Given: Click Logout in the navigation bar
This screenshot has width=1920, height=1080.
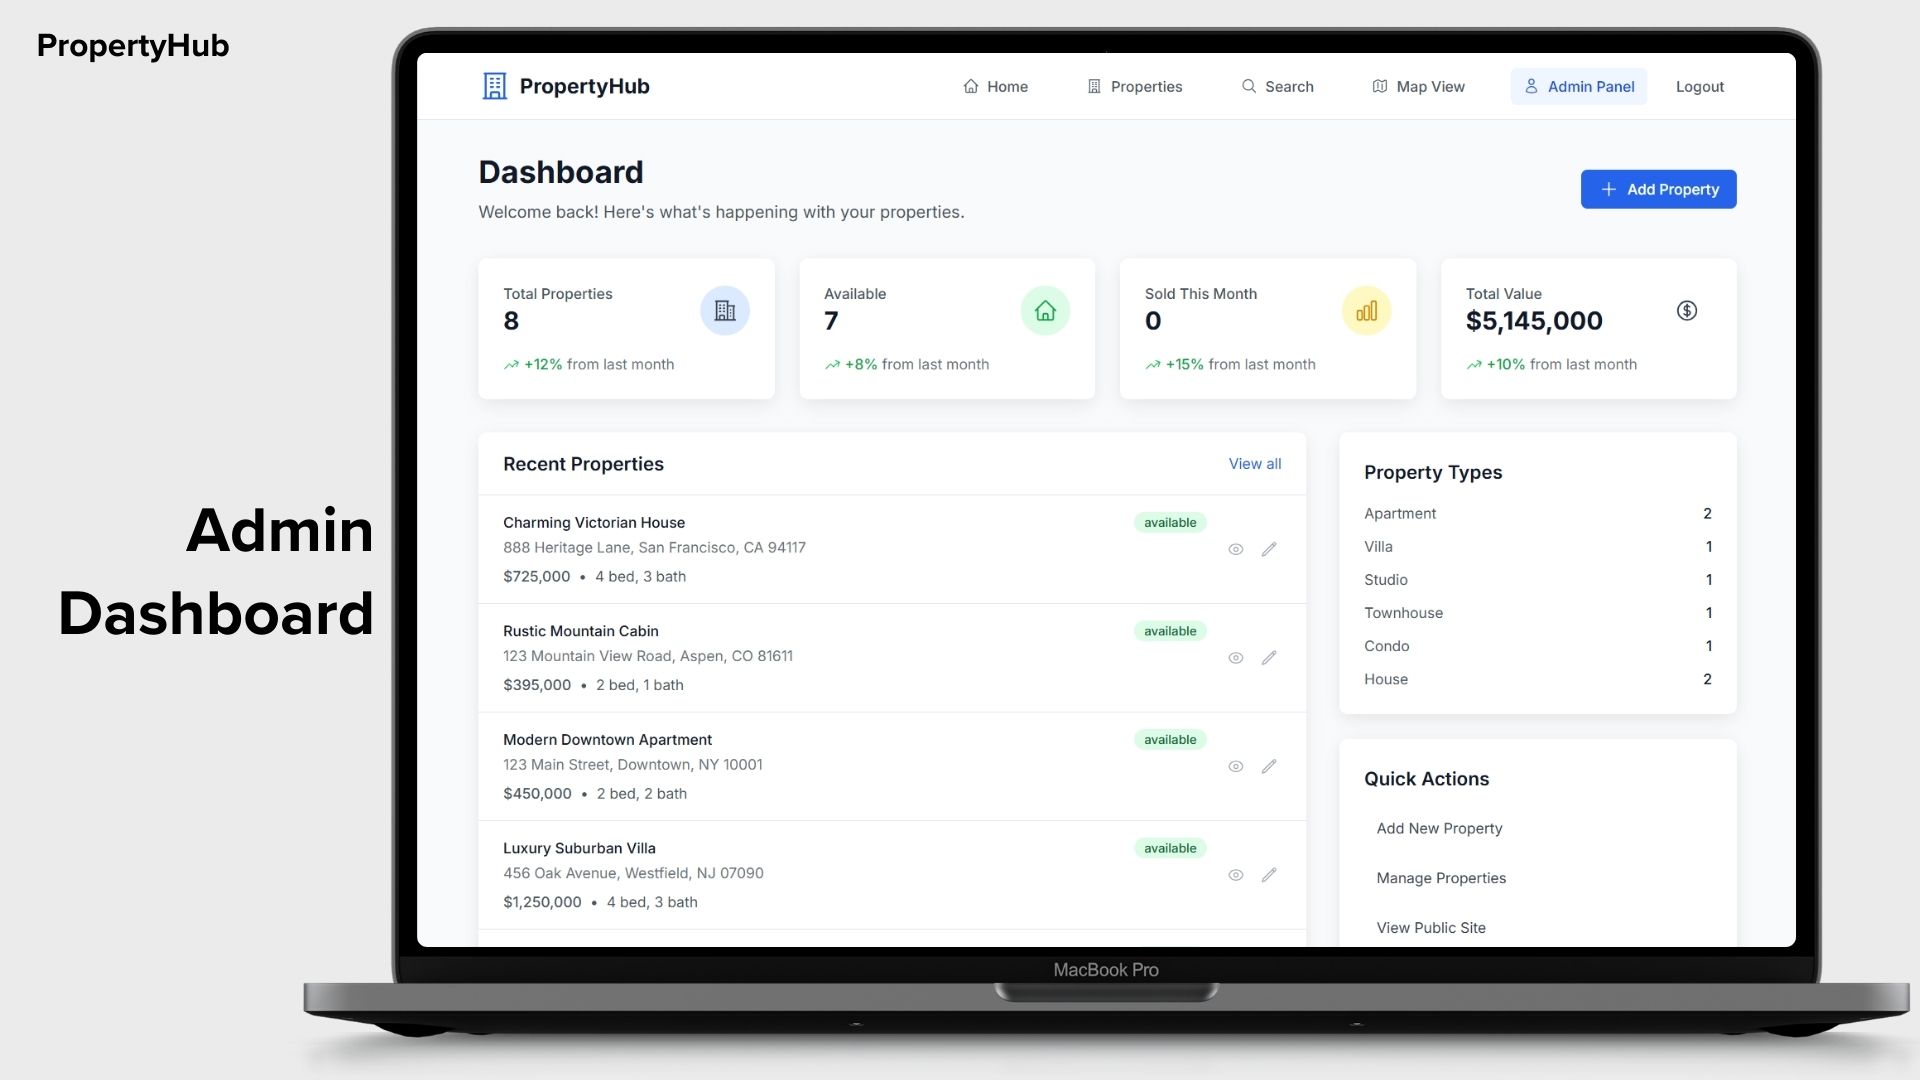Looking at the screenshot, I should [x=1699, y=87].
